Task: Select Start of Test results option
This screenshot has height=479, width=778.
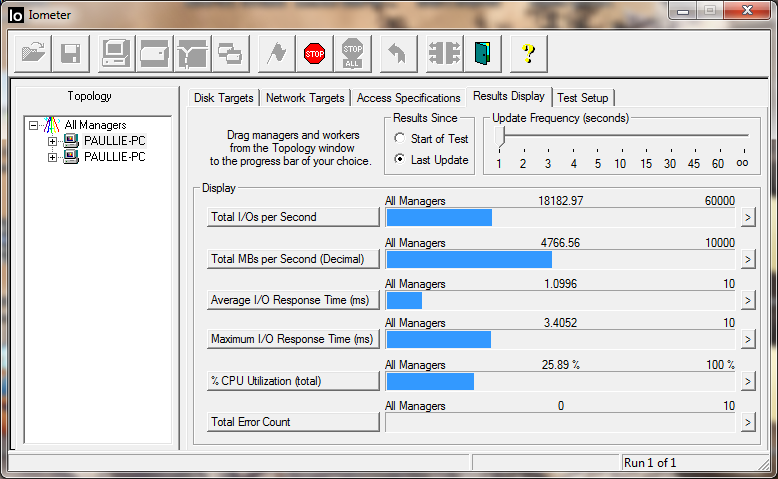Action: (x=399, y=138)
